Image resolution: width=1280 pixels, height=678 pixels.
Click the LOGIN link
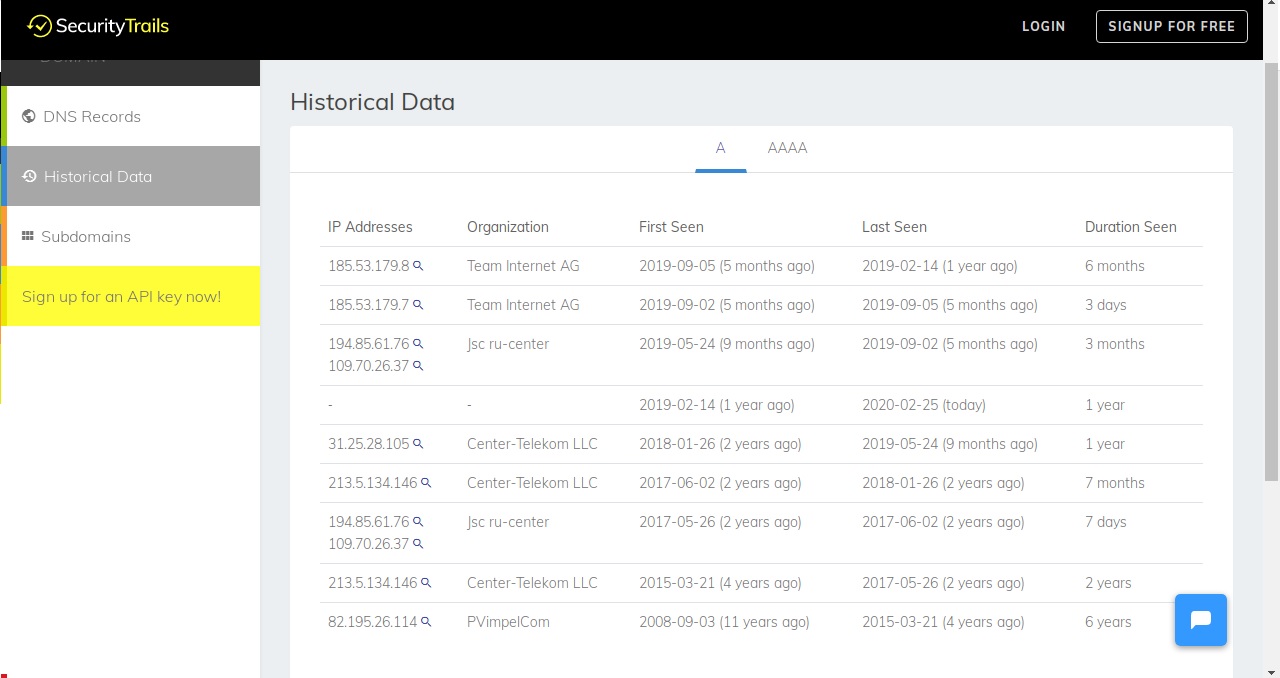coord(1043,26)
